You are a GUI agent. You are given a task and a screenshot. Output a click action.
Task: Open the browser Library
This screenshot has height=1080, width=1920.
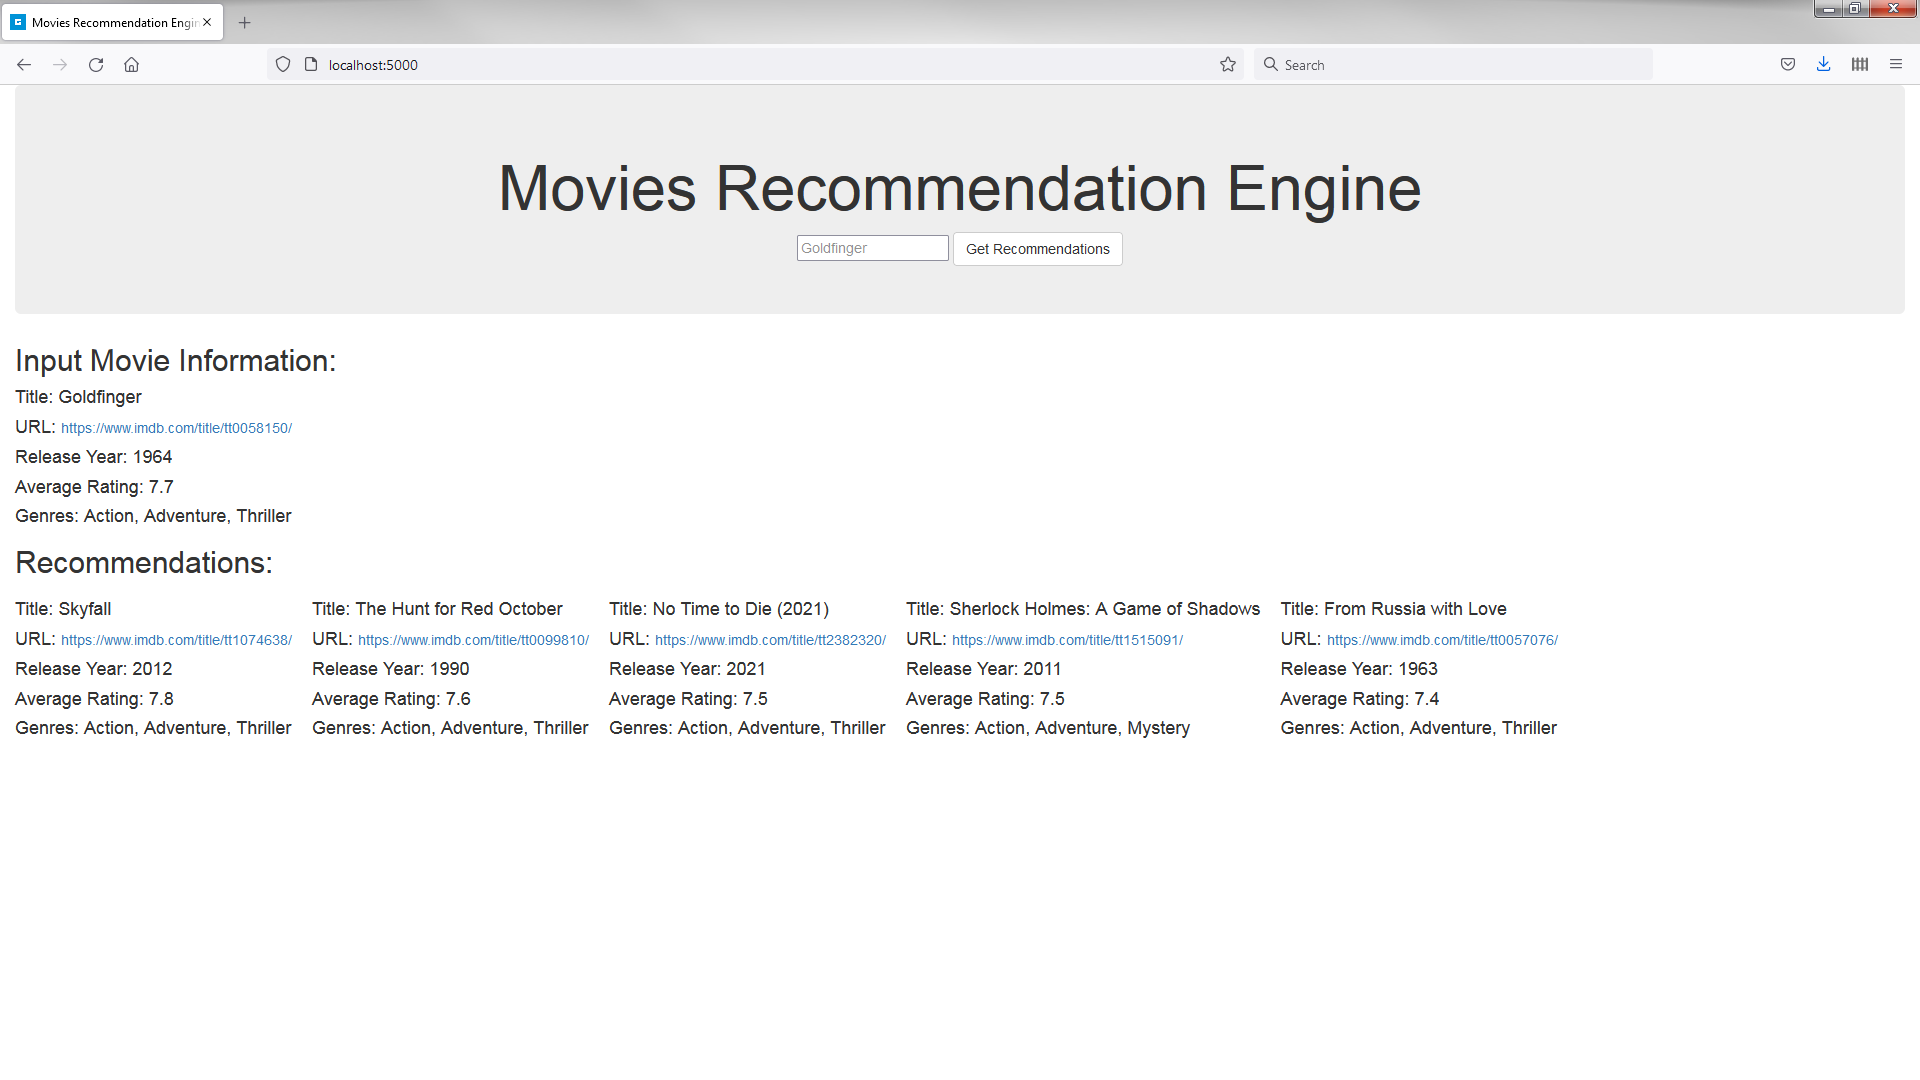click(1859, 64)
